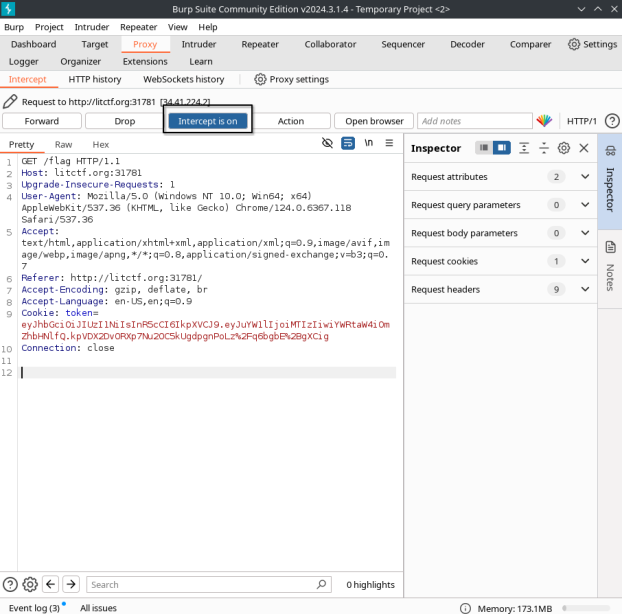Click the memory usage progress bar
622x614 pixels.
click(586, 608)
